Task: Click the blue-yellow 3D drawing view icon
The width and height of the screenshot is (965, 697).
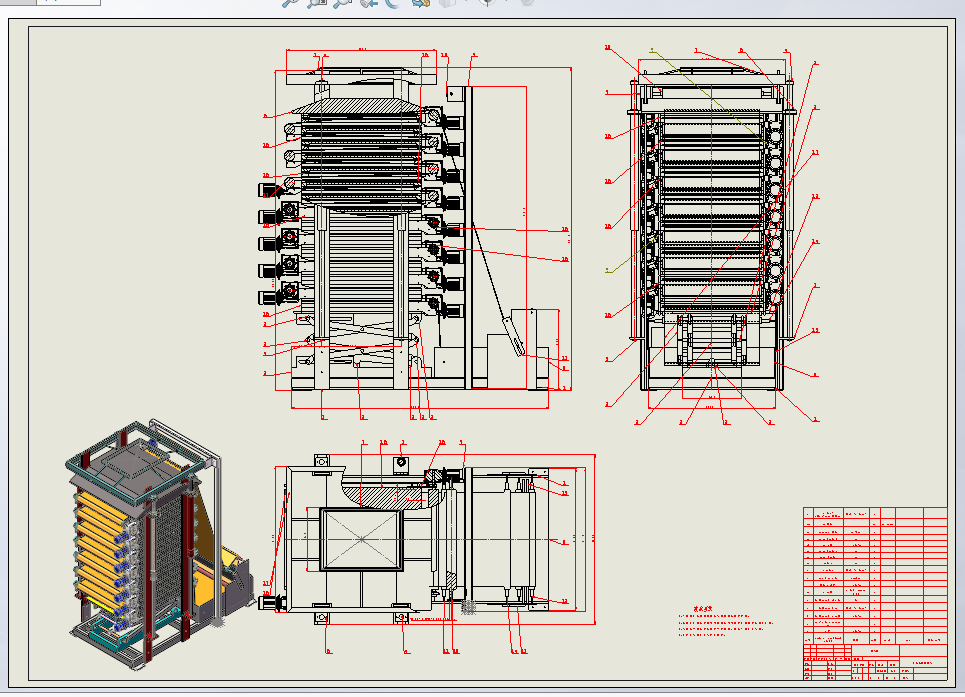Action: [x=421, y=3]
